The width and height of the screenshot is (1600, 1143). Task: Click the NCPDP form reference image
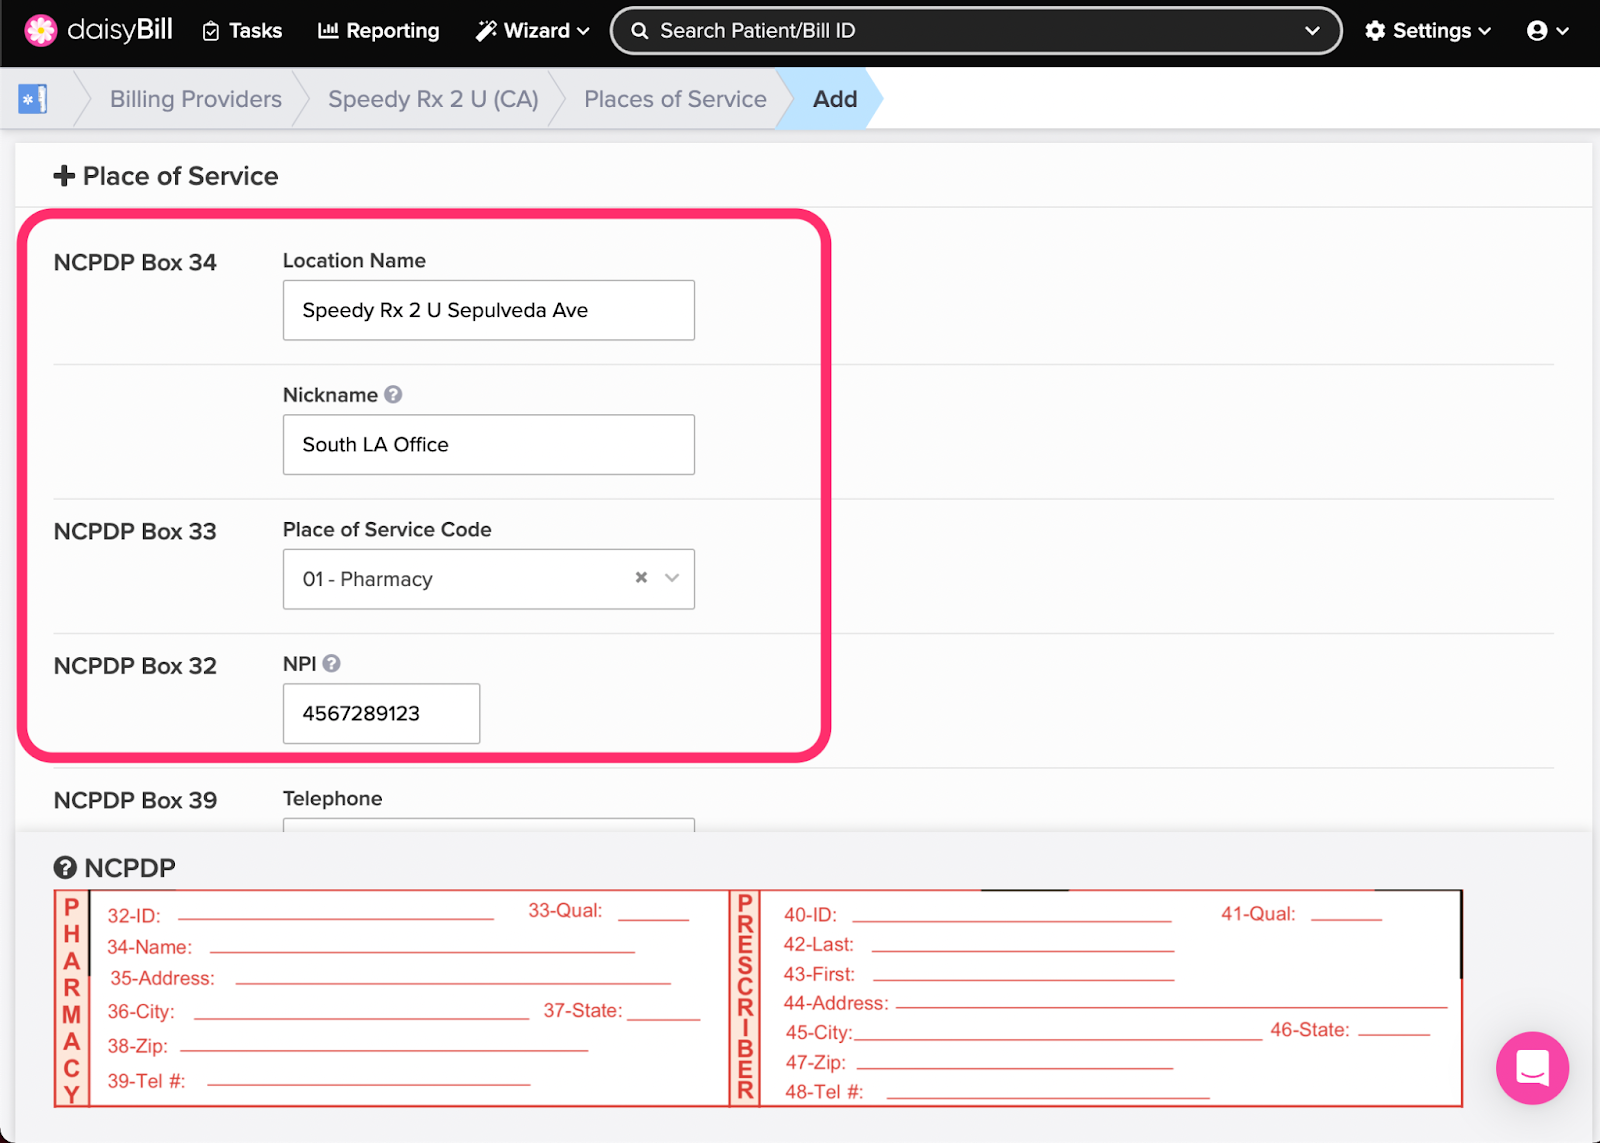point(758,998)
